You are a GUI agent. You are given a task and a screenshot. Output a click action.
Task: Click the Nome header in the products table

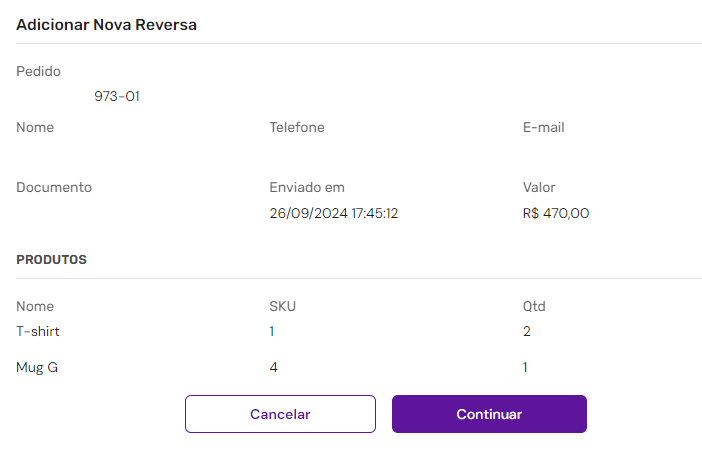(35, 307)
